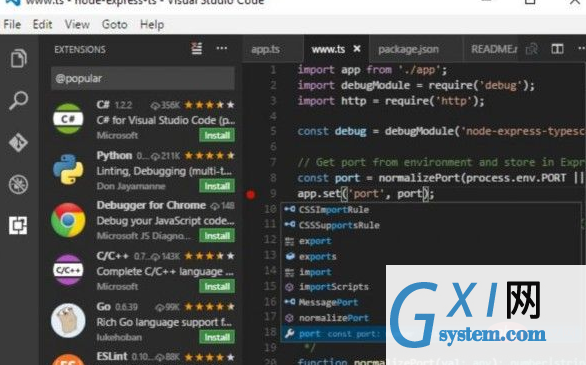The image size is (586, 365).
Task: Select normalizePort autocomplete suggestion
Action: click(x=333, y=318)
